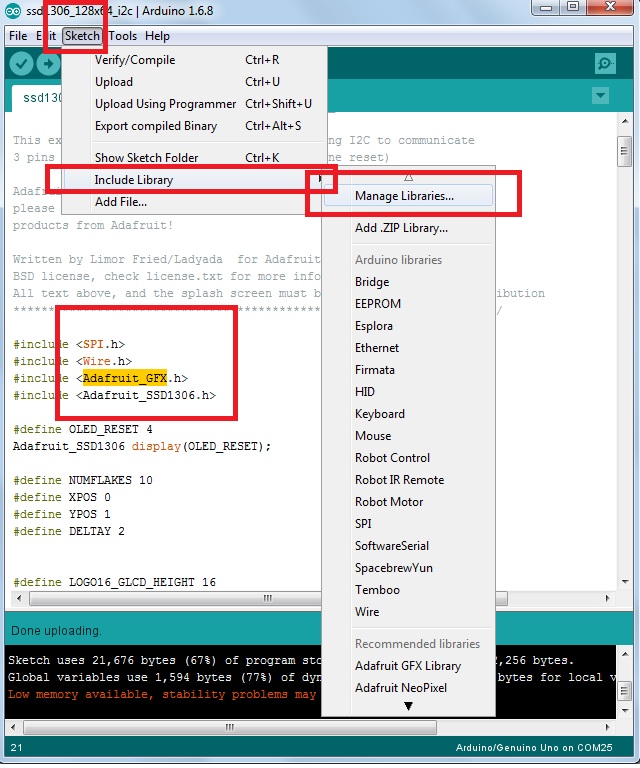640x768 pixels.
Task: Include the Robot Motor library
Action: (408, 502)
